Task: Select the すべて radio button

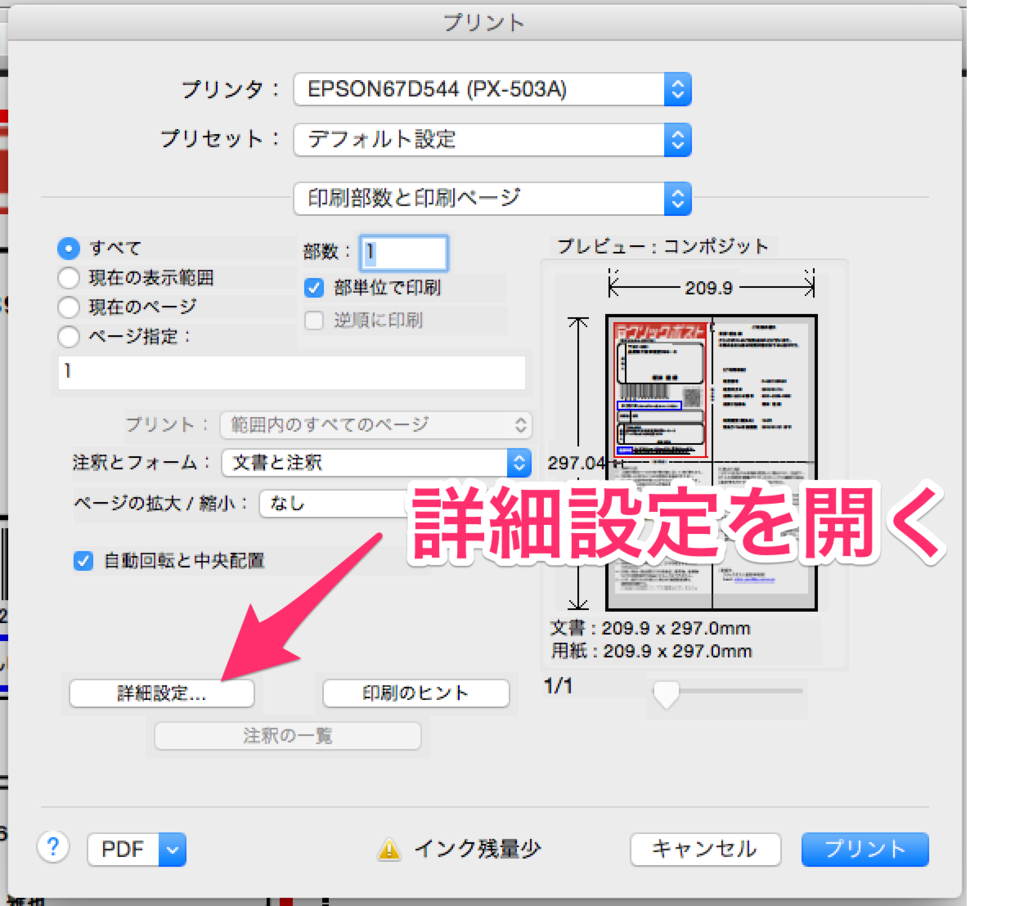Action: (x=69, y=248)
